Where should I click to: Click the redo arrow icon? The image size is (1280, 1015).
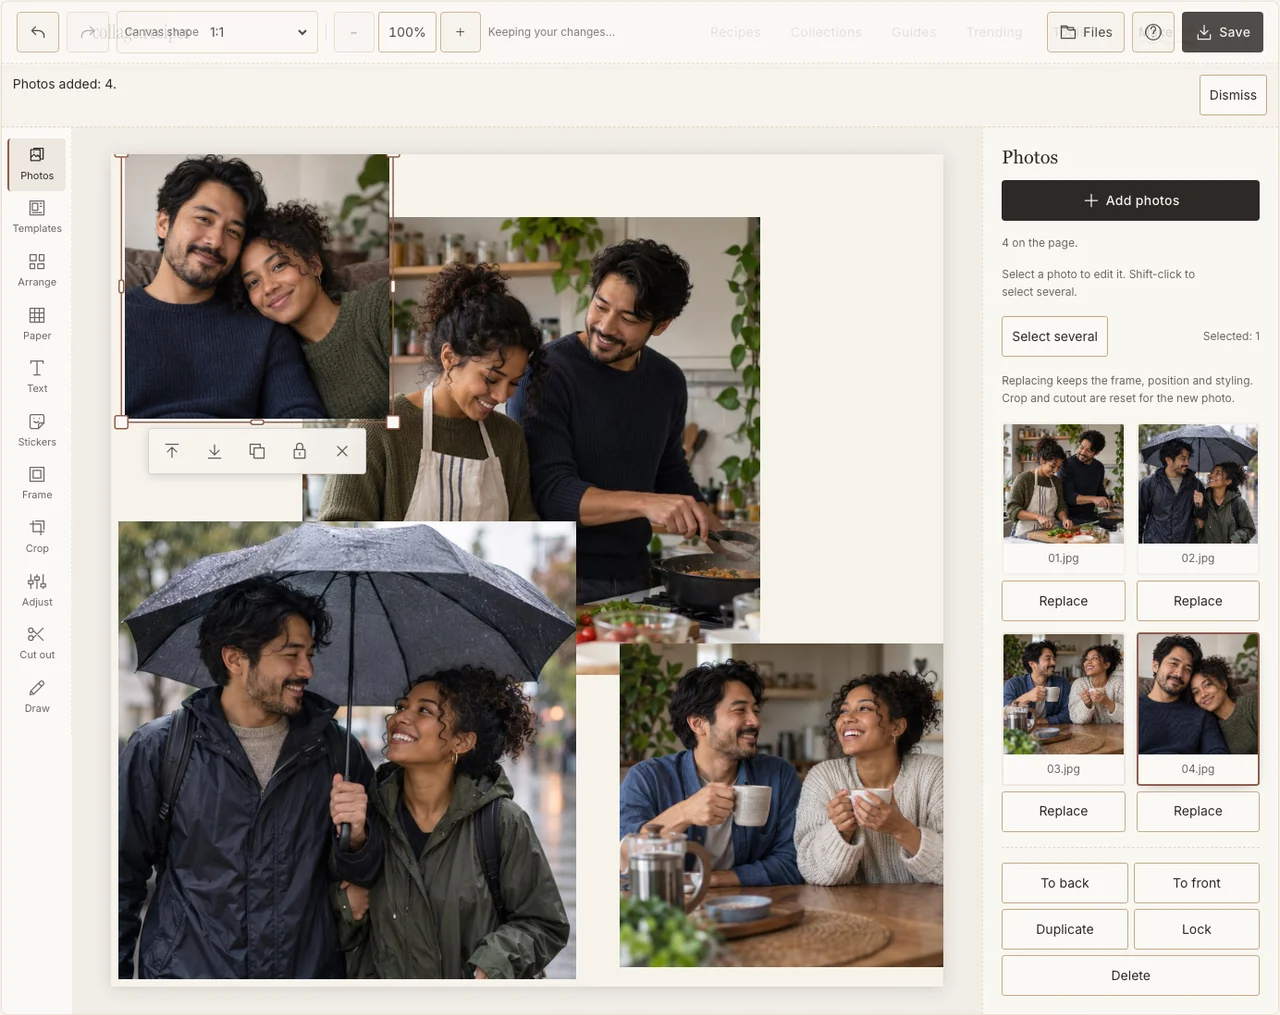88,32
